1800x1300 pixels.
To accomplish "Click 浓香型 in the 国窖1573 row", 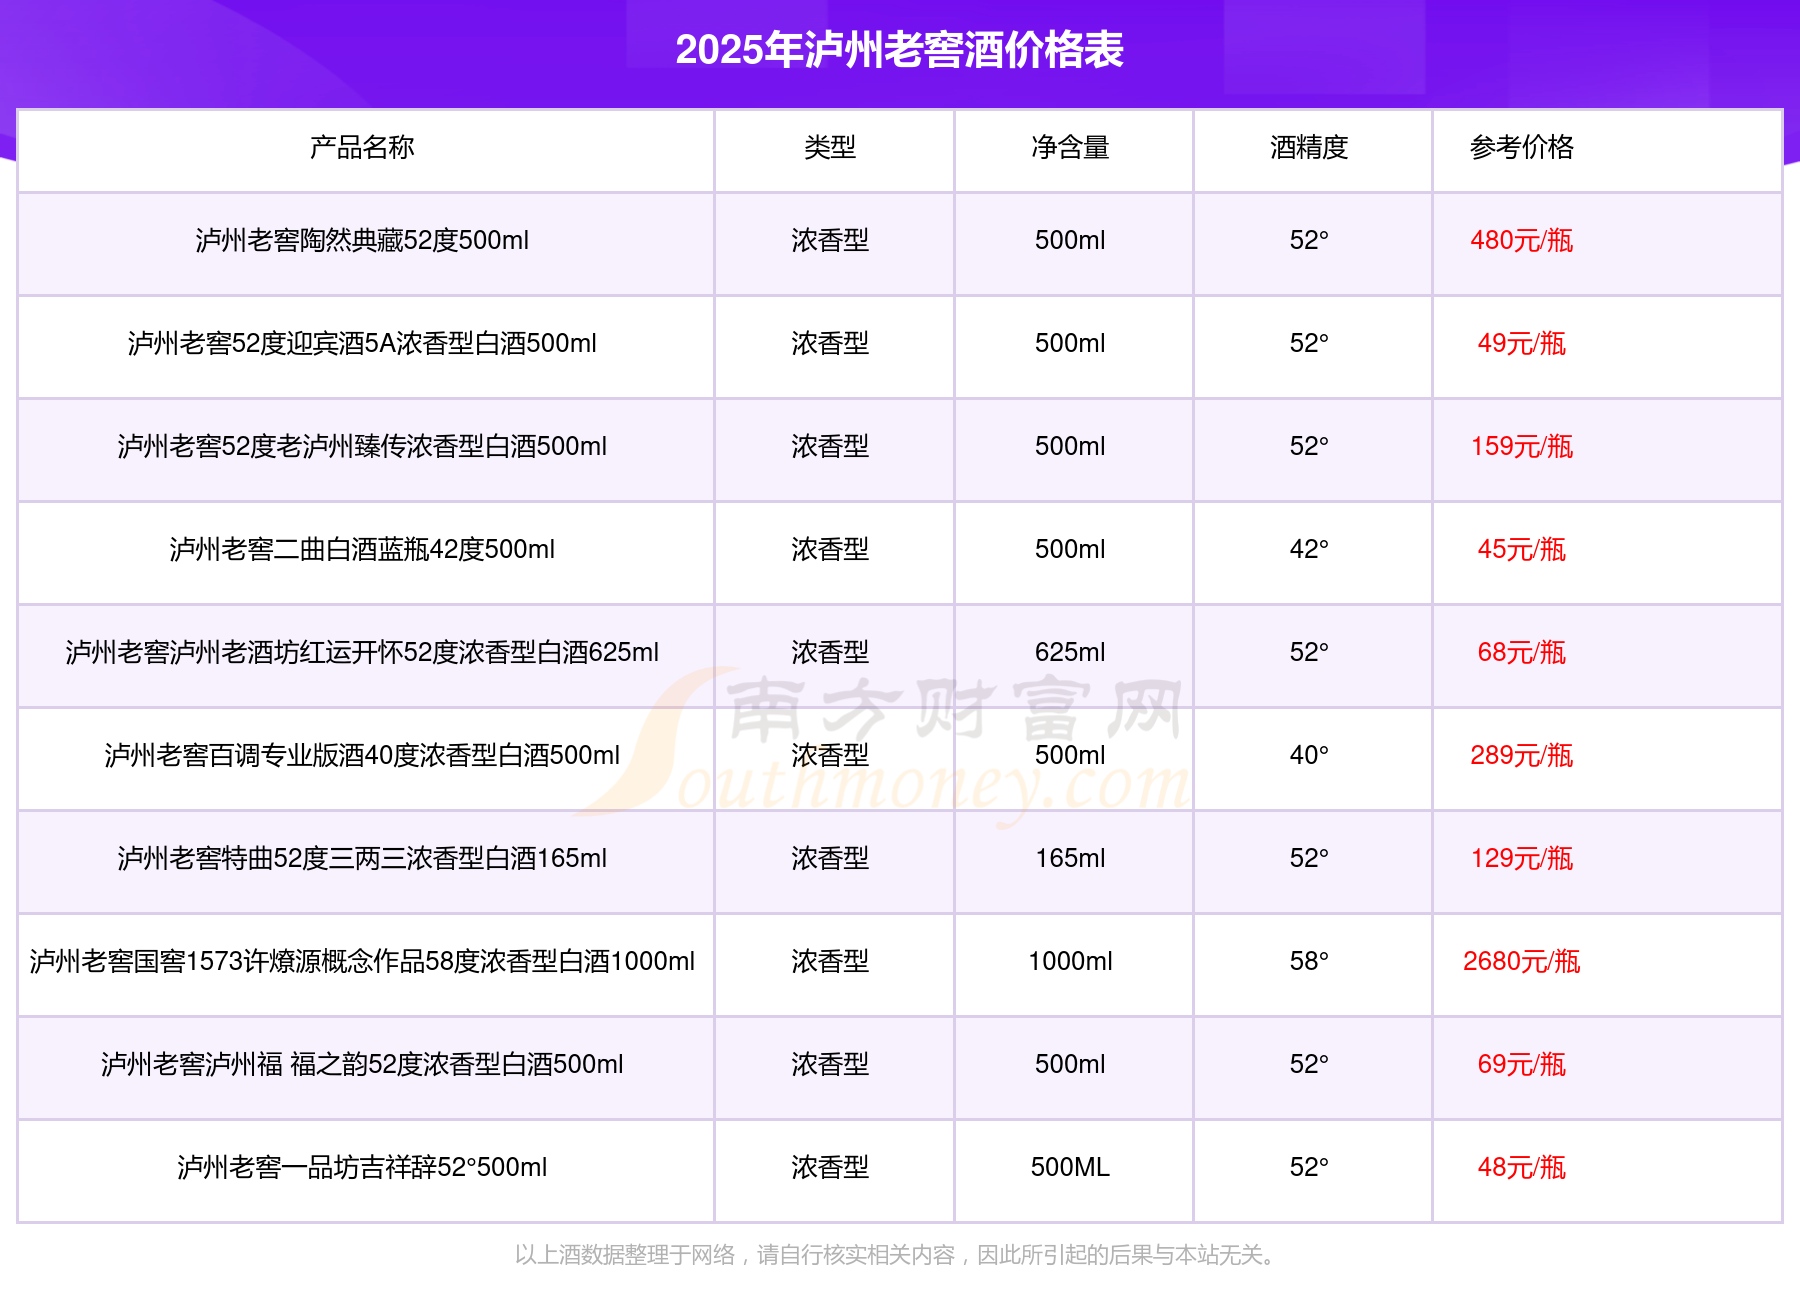I will point(830,961).
